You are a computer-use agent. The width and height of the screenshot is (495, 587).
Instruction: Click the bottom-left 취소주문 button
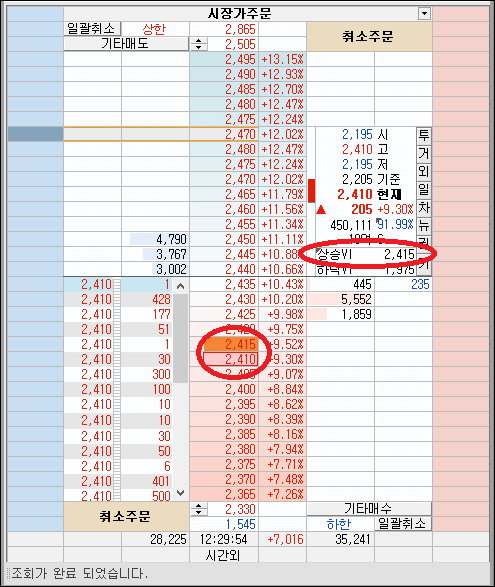click(126, 517)
